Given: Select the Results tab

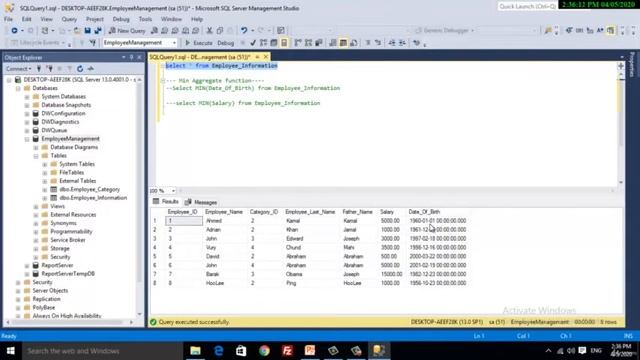Looking at the screenshot, I should click(166, 202).
